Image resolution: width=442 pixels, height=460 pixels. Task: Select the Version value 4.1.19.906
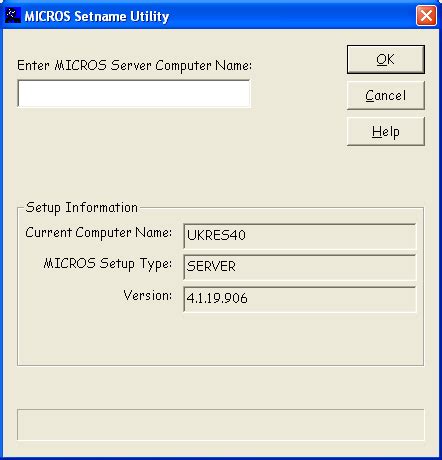[x=299, y=298]
